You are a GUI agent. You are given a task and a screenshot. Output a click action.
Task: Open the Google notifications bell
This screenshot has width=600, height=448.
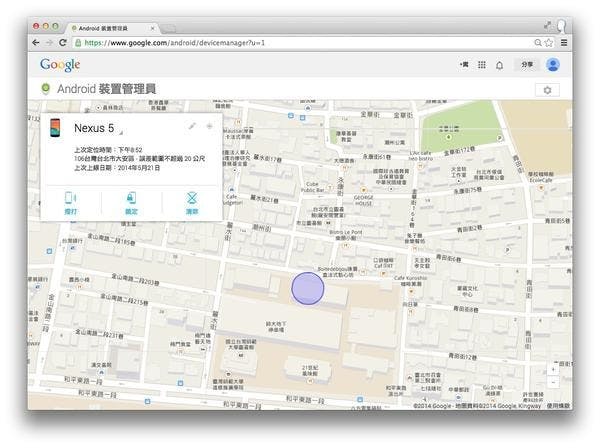(x=499, y=65)
